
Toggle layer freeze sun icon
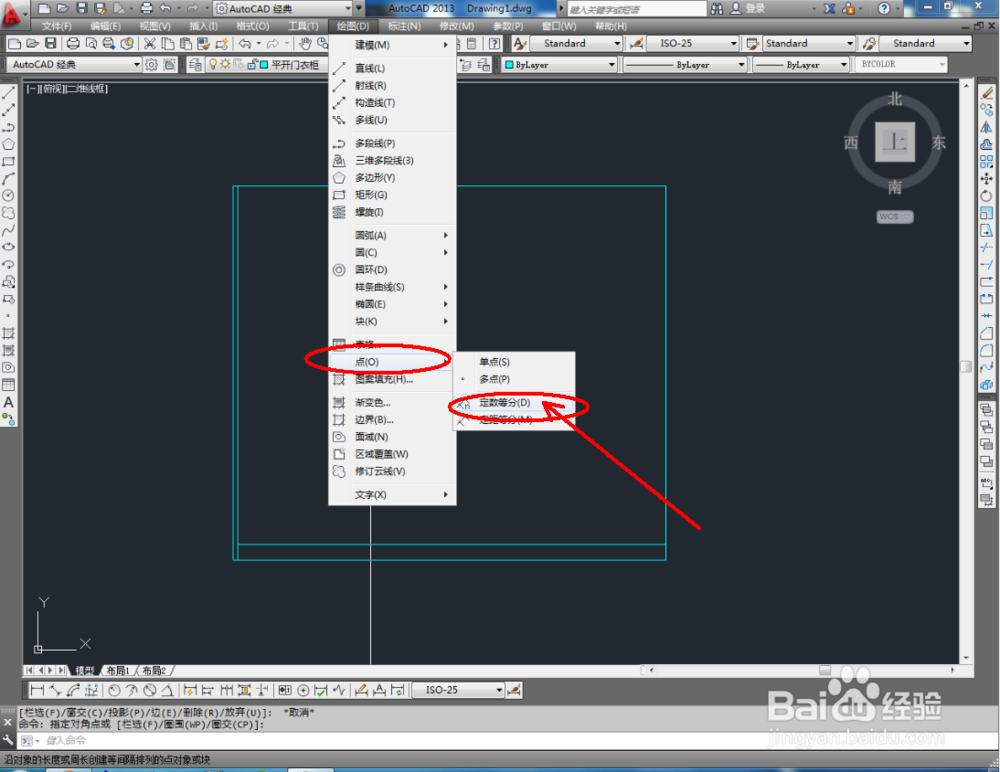[x=225, y=64]
